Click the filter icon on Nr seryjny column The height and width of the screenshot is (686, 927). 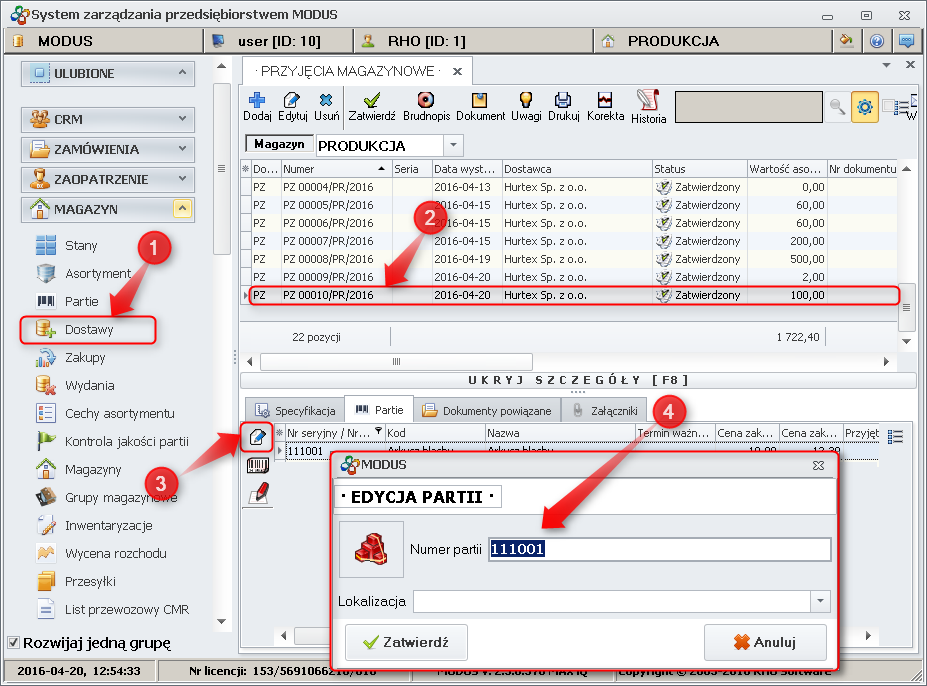[x=378, y=431]
